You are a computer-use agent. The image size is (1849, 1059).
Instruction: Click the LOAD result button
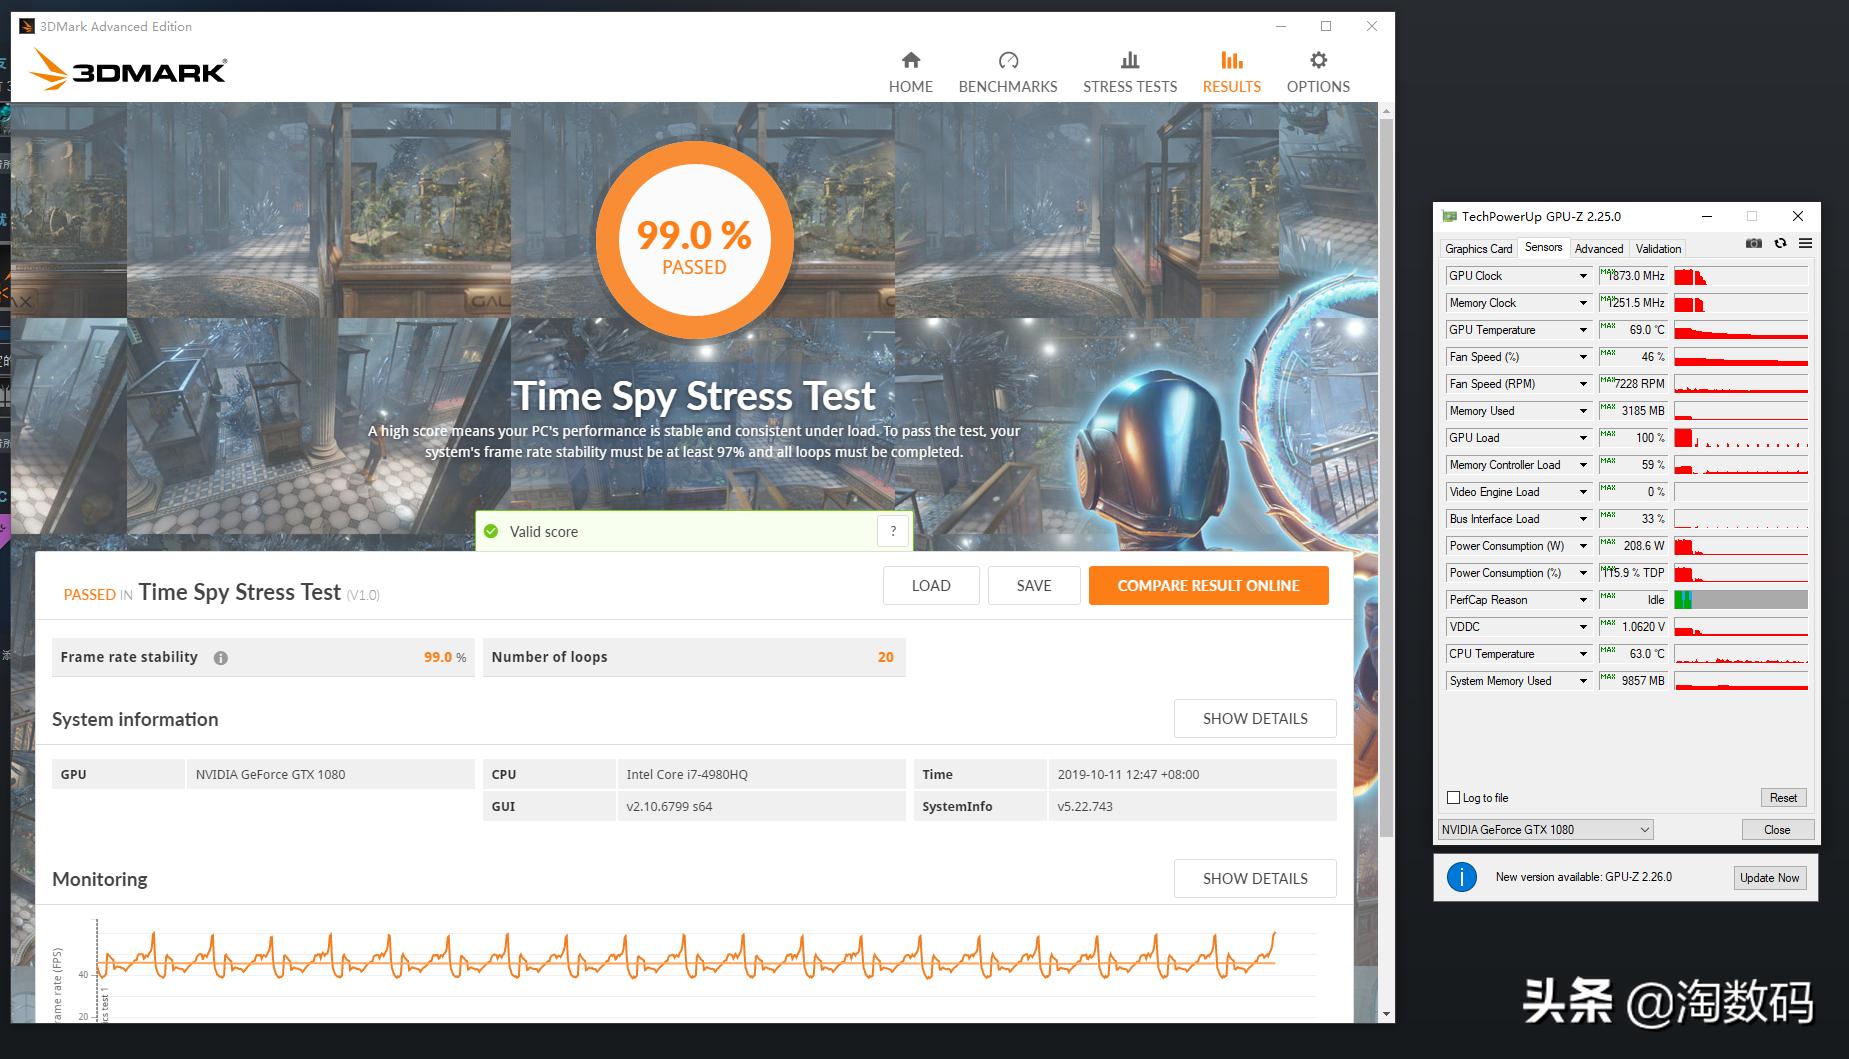click(931, 586)
